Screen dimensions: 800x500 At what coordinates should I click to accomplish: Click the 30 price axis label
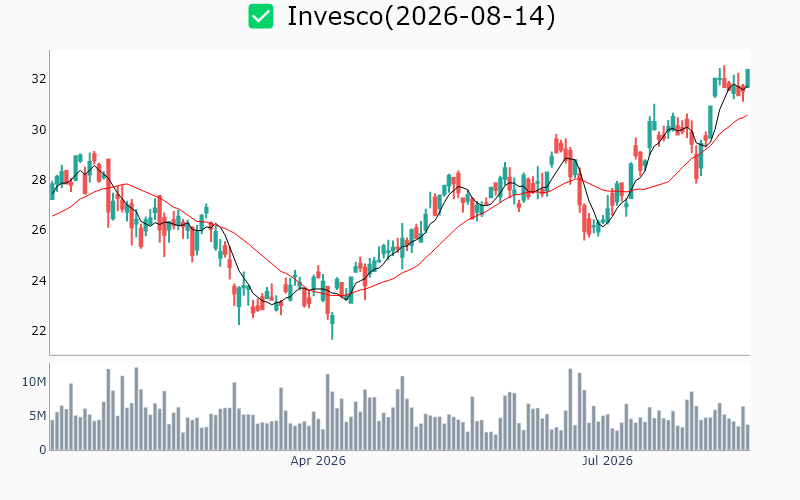pos(39,130)
